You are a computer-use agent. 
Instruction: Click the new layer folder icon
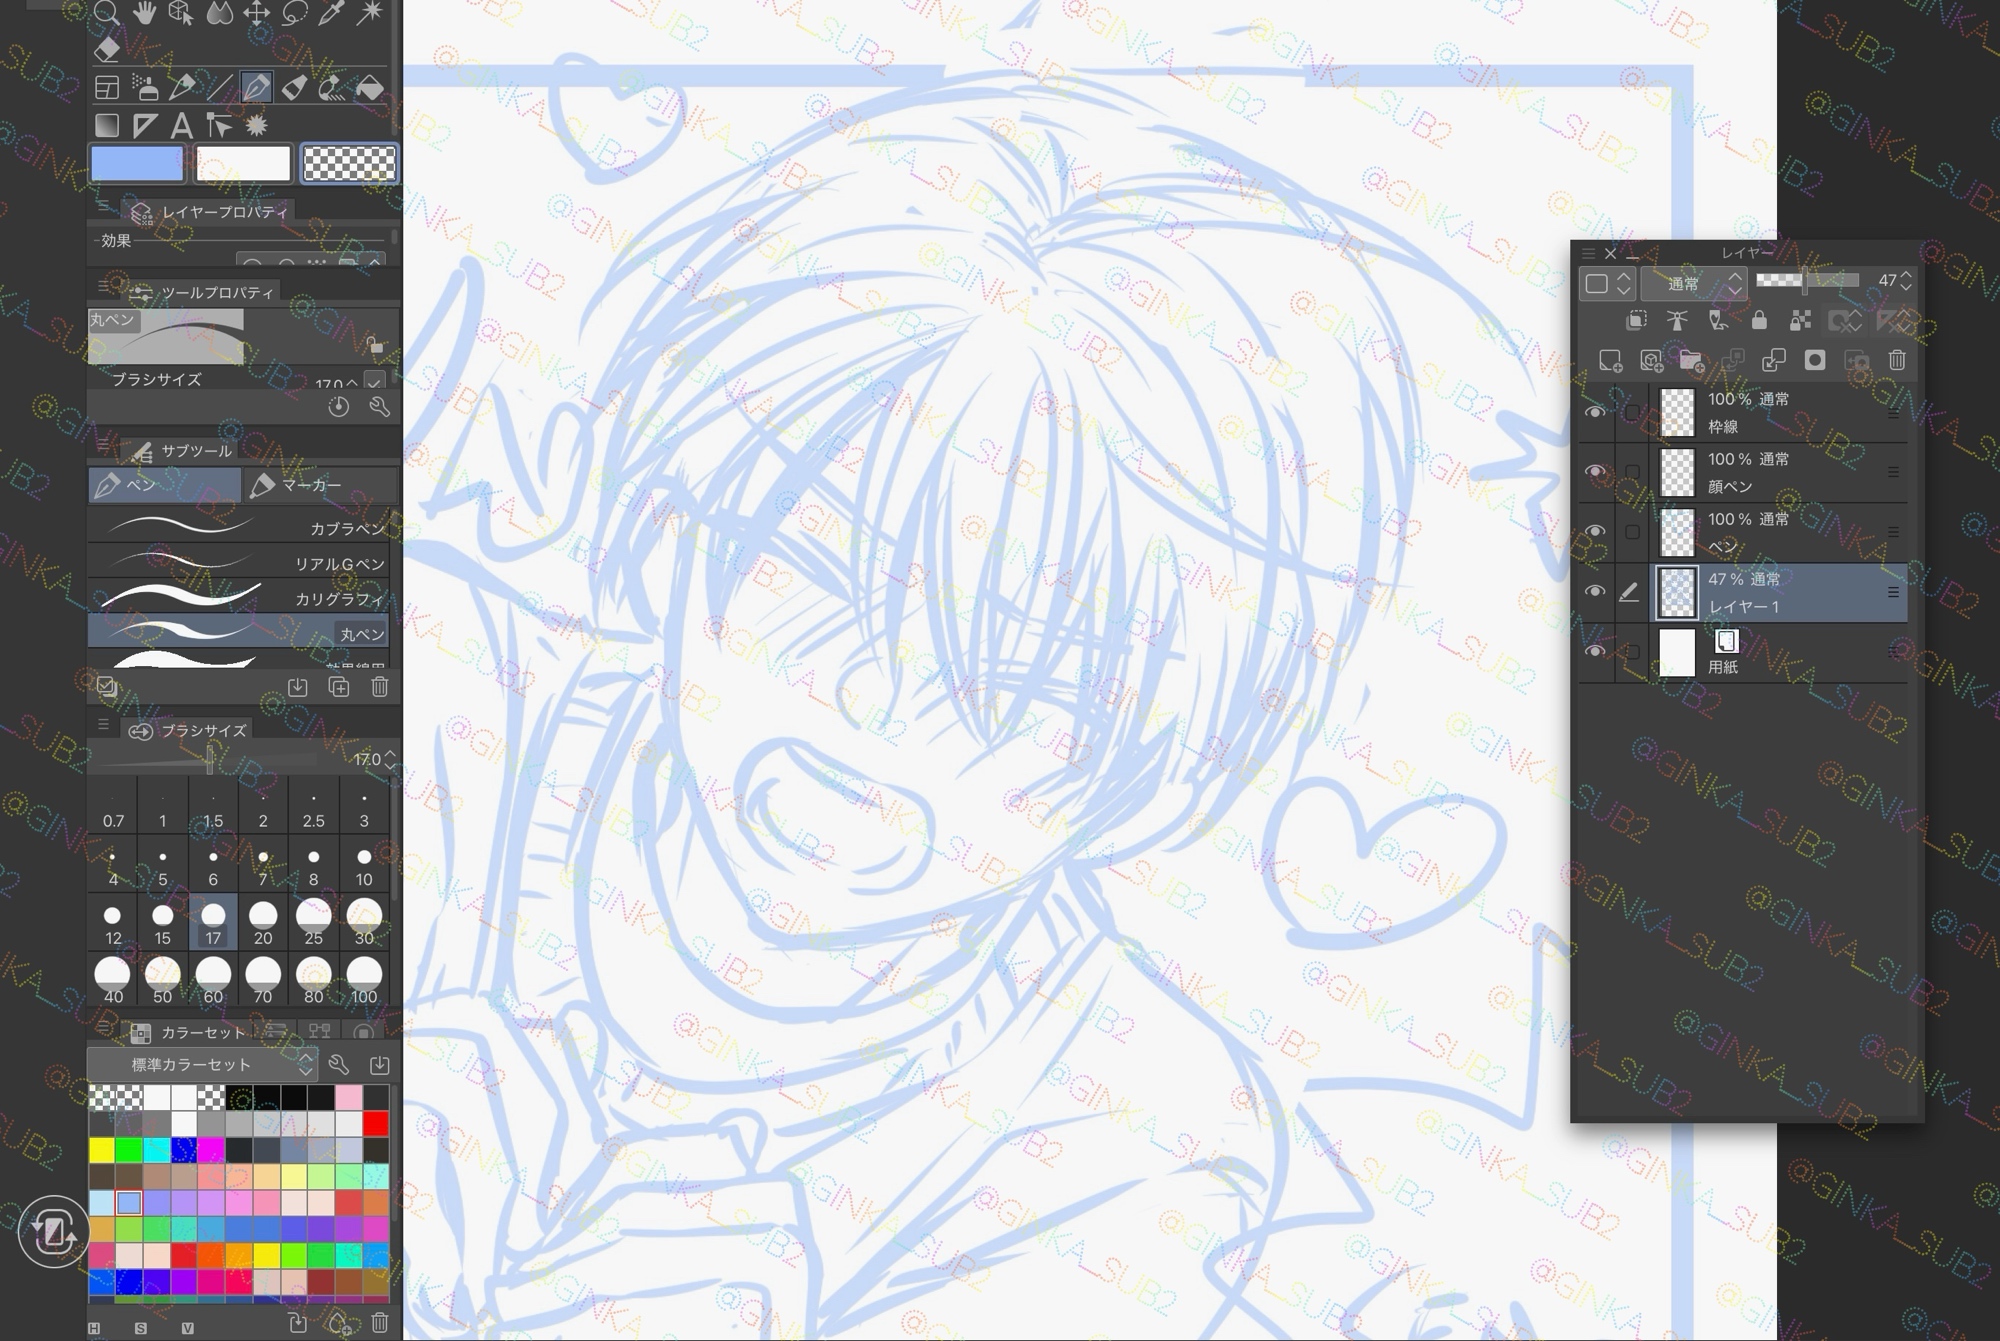tap(1691, 361)
